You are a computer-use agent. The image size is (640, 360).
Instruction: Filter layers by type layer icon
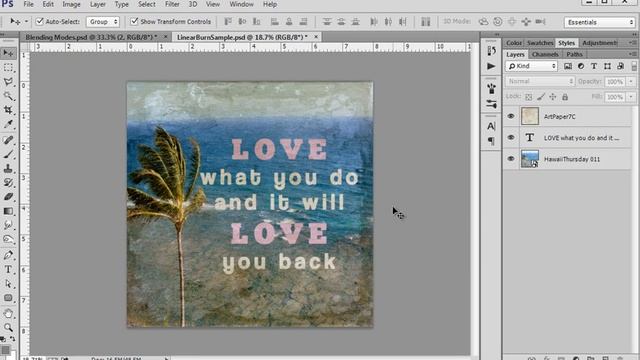(594, 66)
